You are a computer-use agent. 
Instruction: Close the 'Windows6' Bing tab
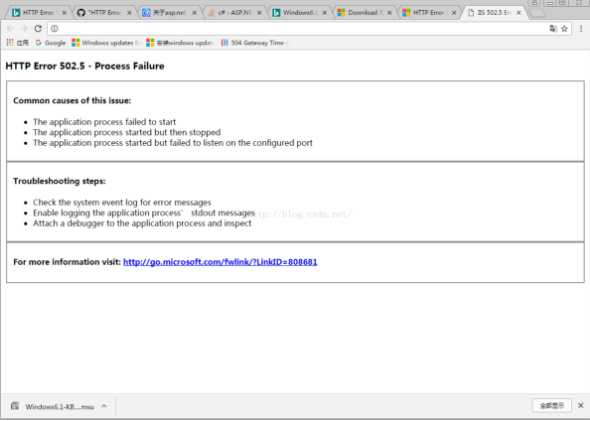[x=324, y=13]
